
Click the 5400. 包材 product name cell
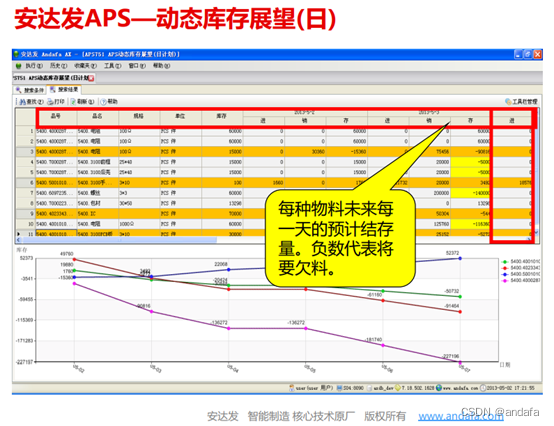98,203
